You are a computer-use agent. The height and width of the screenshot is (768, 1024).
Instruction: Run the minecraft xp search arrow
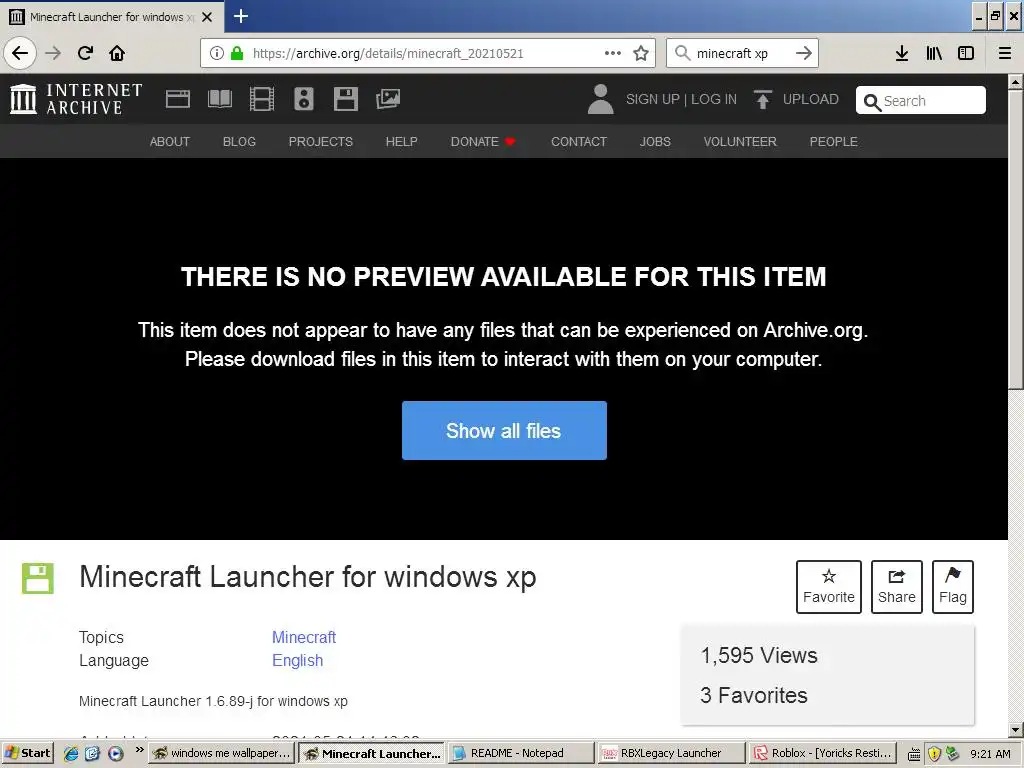point(804,53)
